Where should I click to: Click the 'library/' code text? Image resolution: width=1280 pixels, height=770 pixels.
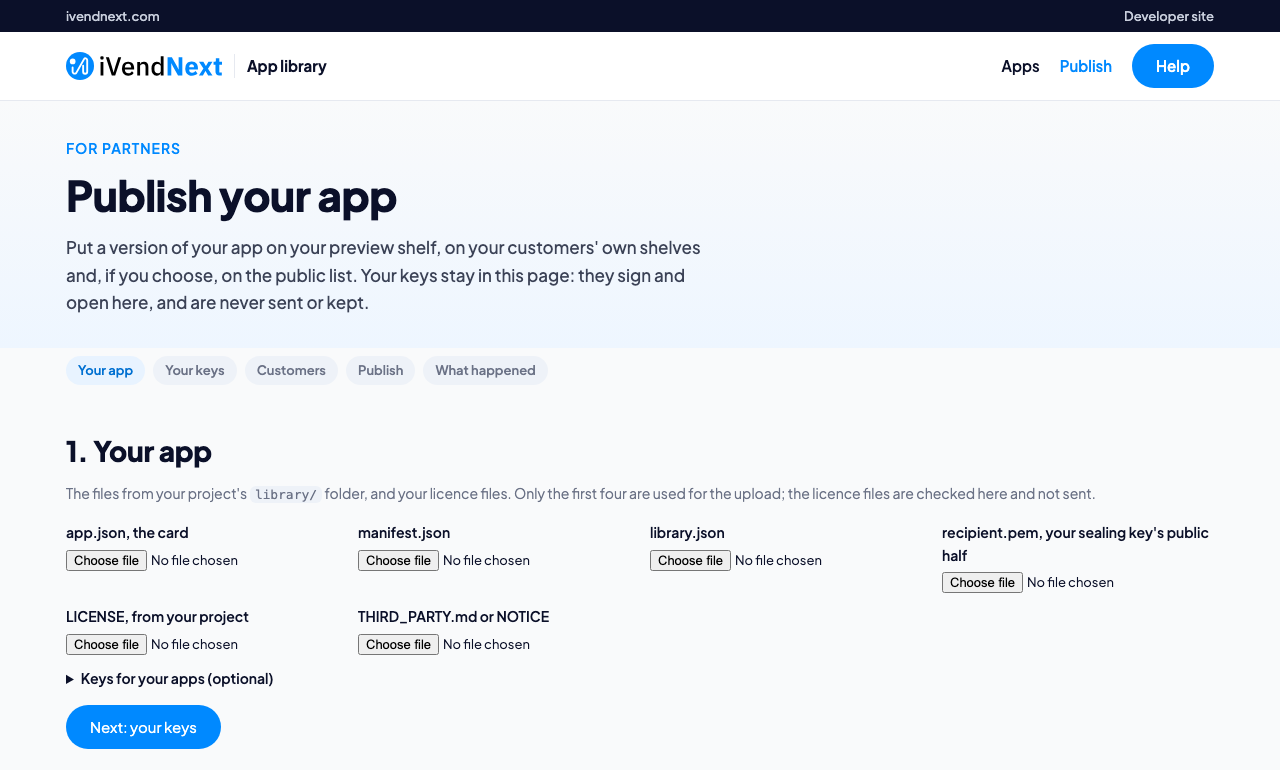click(x=286, y=494)
